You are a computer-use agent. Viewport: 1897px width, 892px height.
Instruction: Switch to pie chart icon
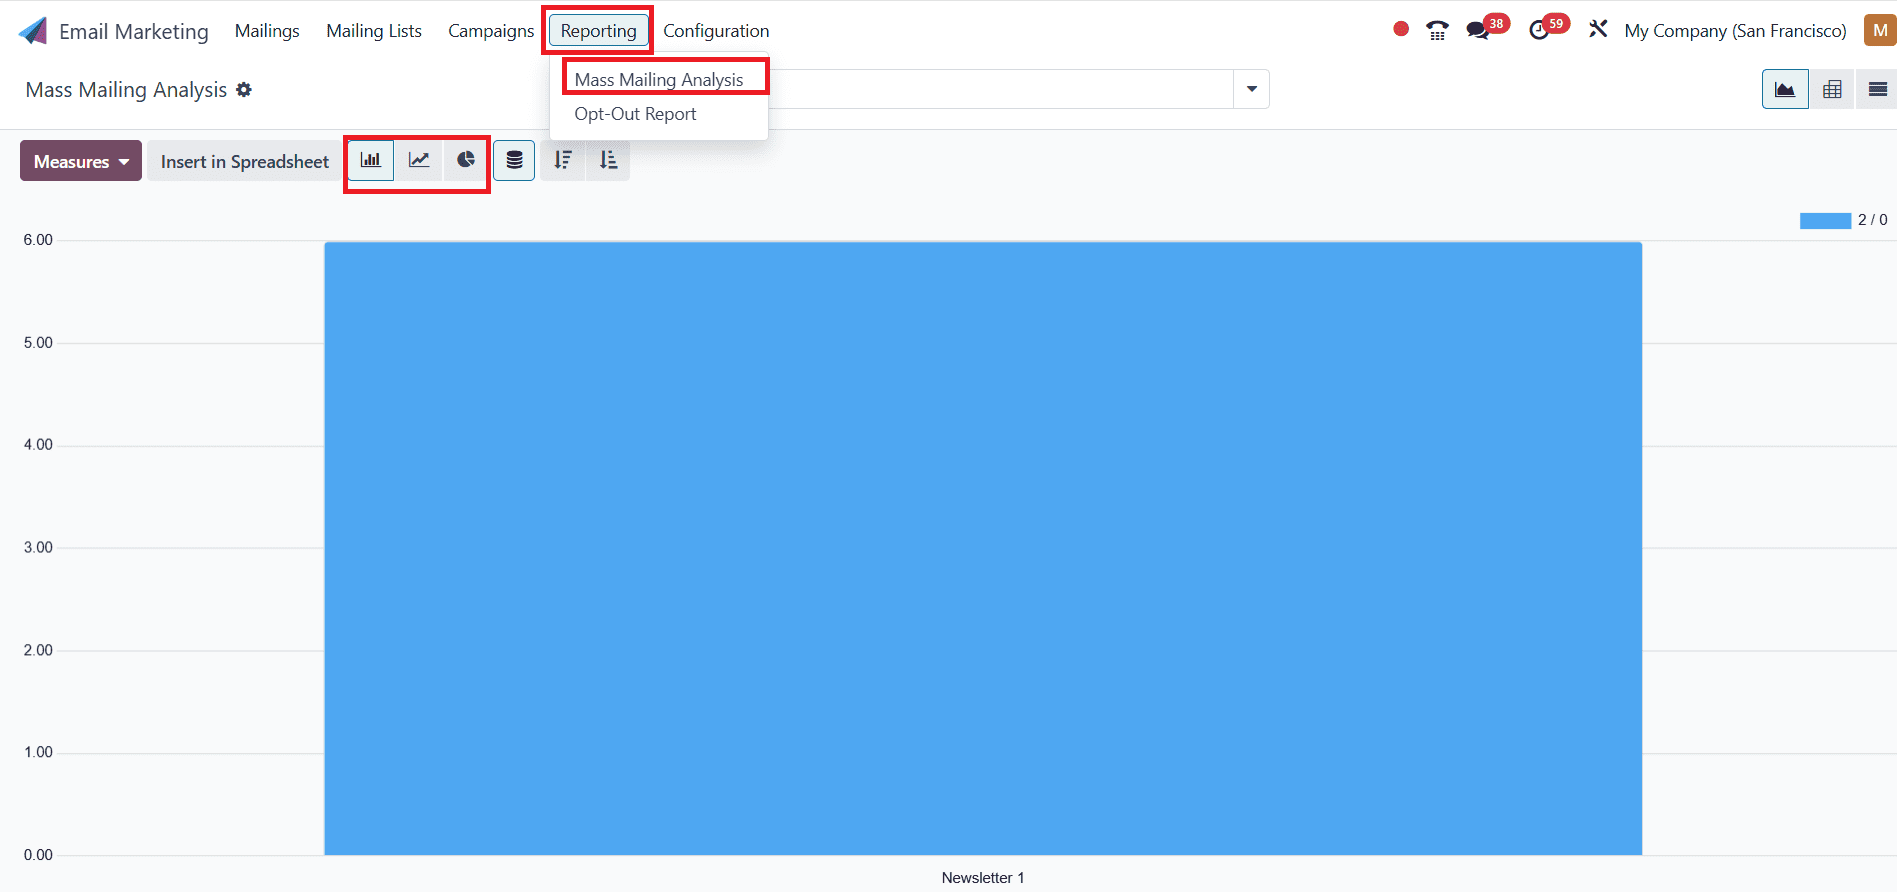[466, 160]
